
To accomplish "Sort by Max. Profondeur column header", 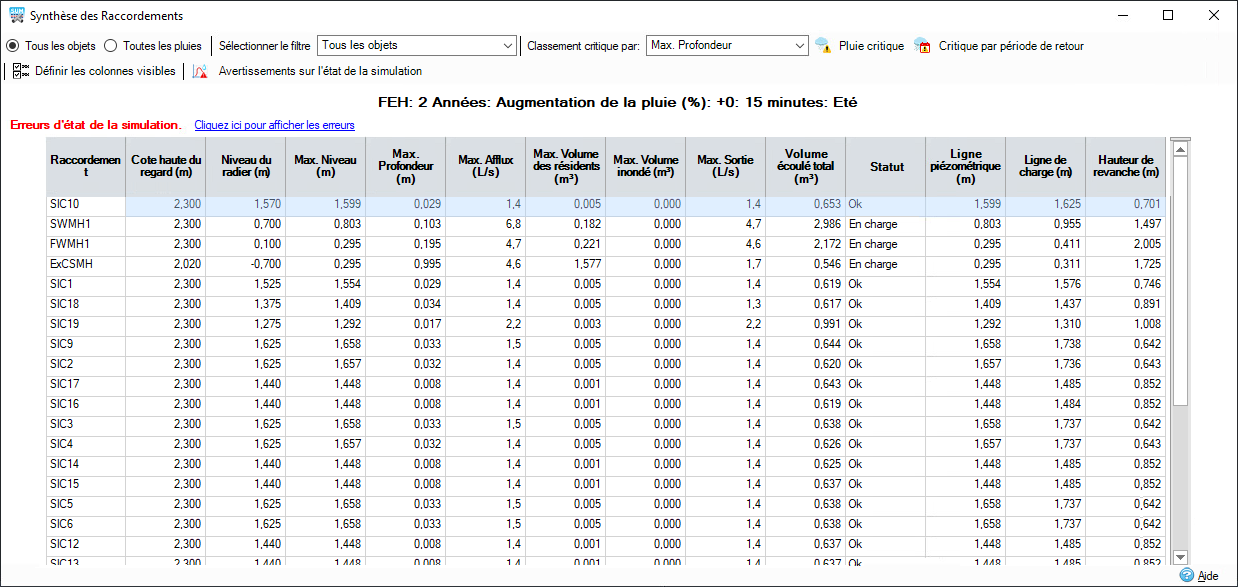I will pos(406,166).
